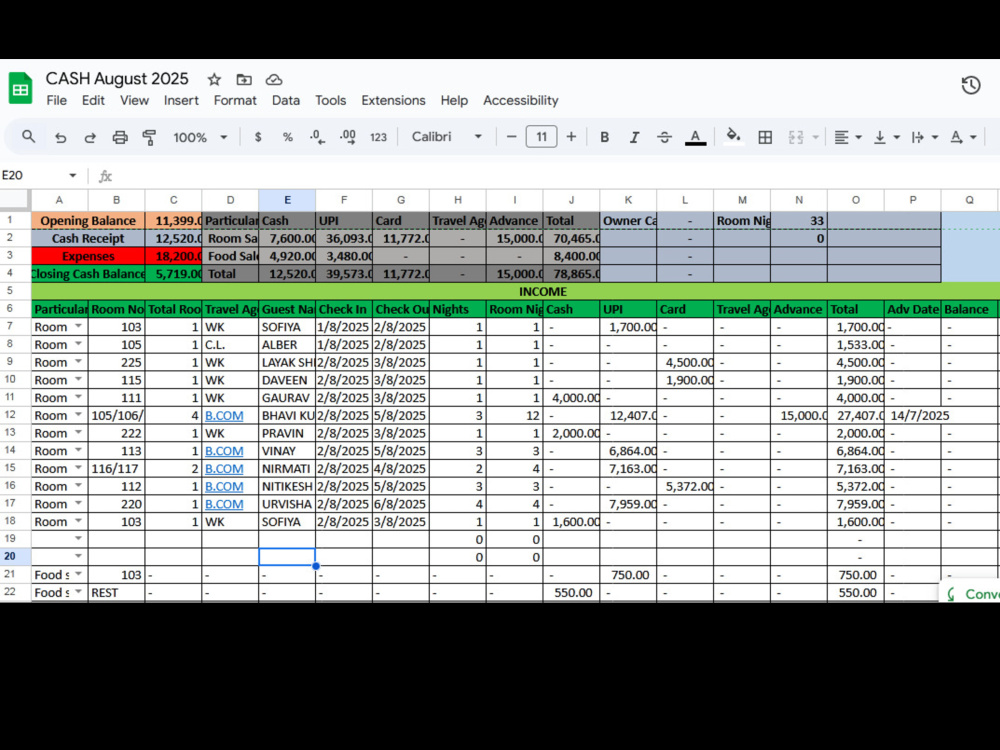Click the font size input field

tap(541, 136)
